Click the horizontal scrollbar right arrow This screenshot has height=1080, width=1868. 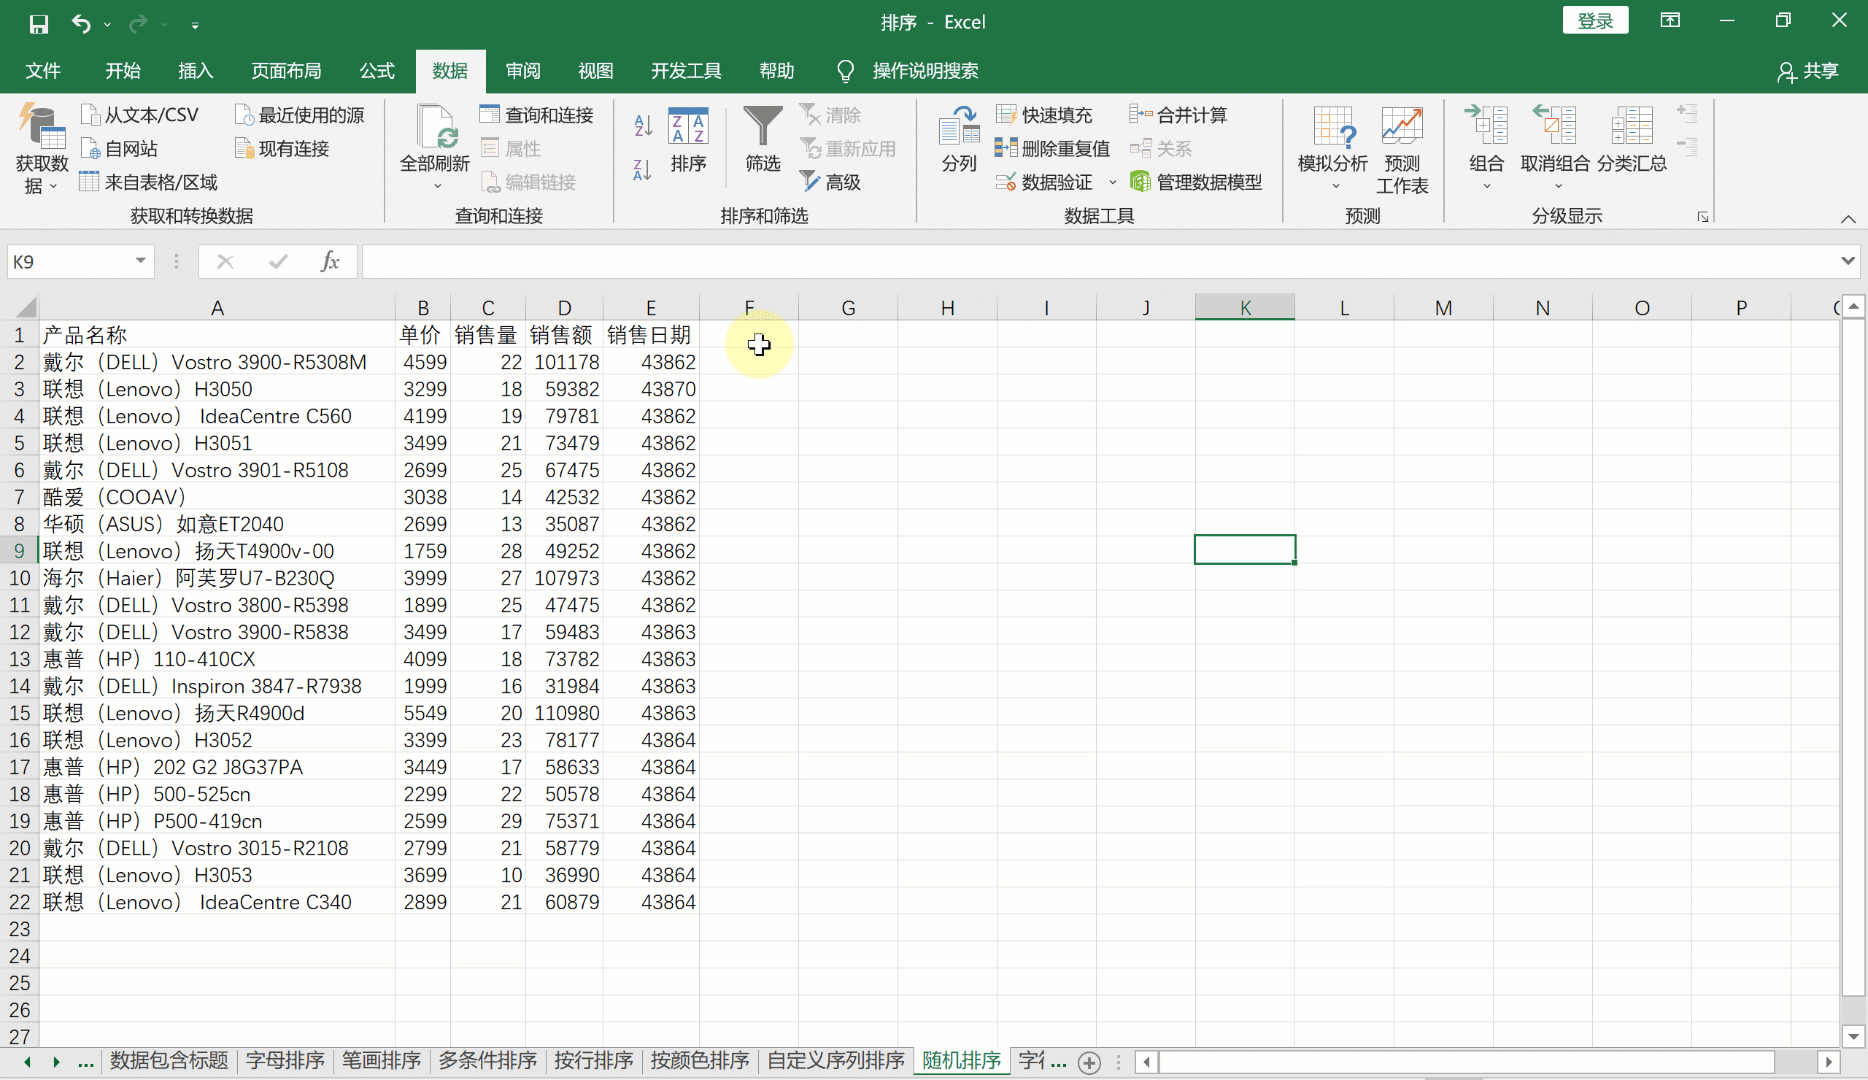1828,1062
